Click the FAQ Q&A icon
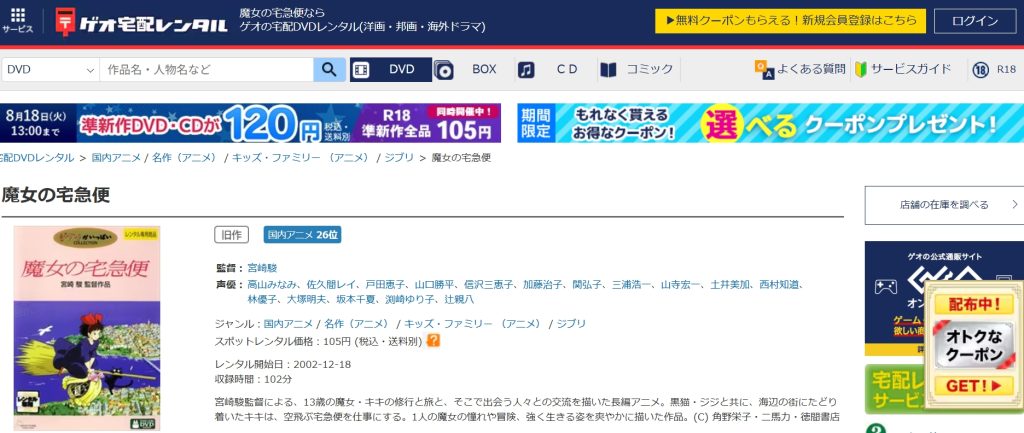Screen dimensions: 1024x433 point(764,69)
